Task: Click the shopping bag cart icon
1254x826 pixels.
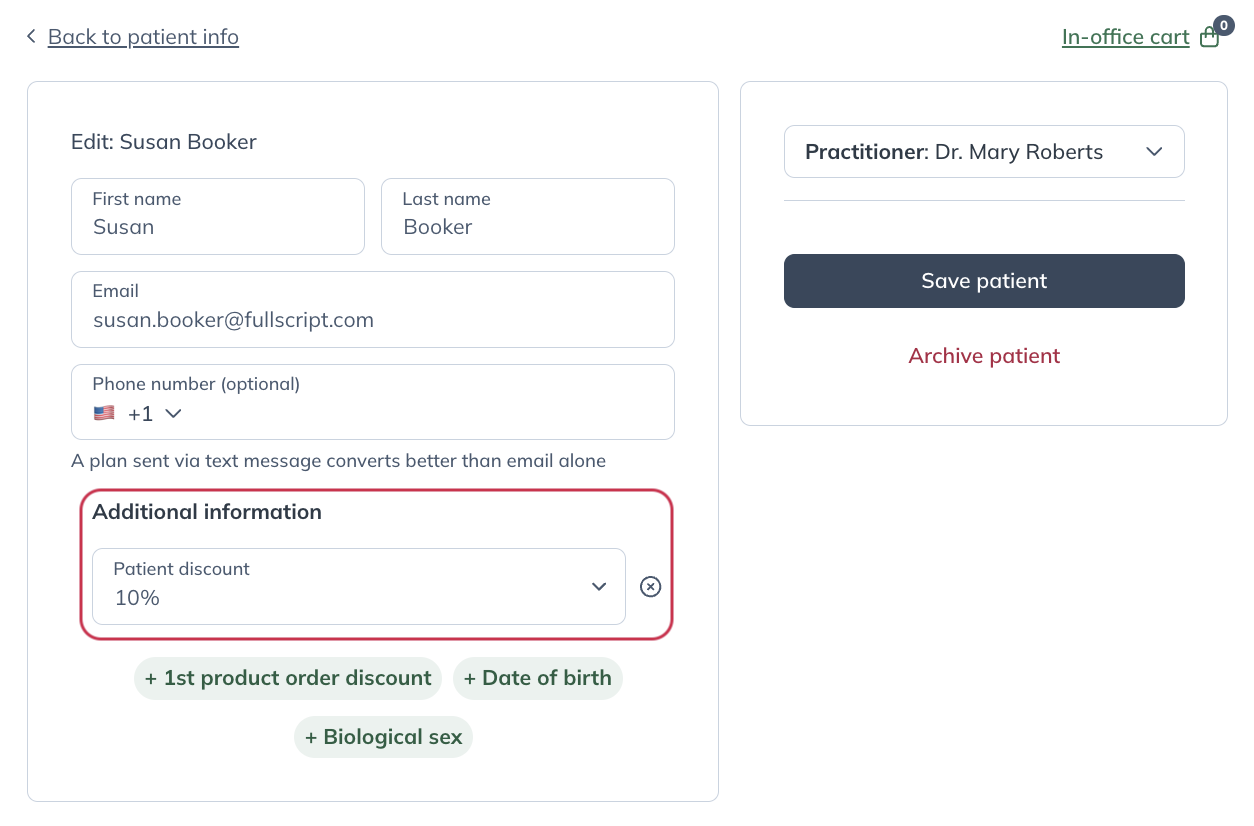Action: coord(1209,37)
